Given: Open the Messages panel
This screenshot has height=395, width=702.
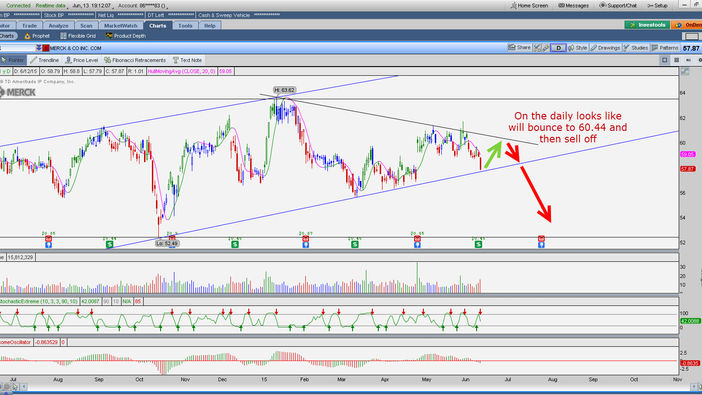Looking at the screenshot, I should click(574, 6).
